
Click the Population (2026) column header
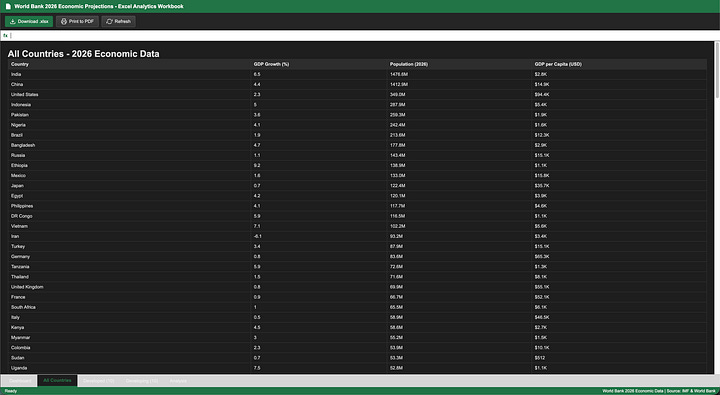click(459, 64)
